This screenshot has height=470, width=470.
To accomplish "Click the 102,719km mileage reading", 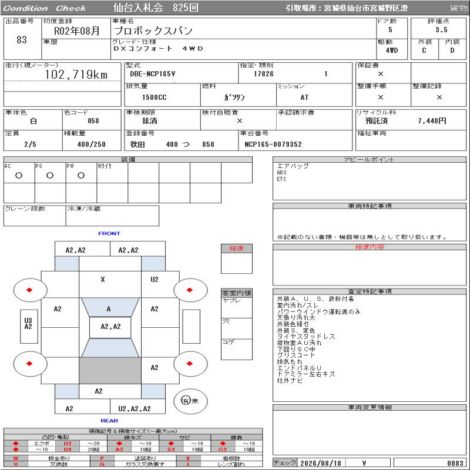I will (76, 75).
